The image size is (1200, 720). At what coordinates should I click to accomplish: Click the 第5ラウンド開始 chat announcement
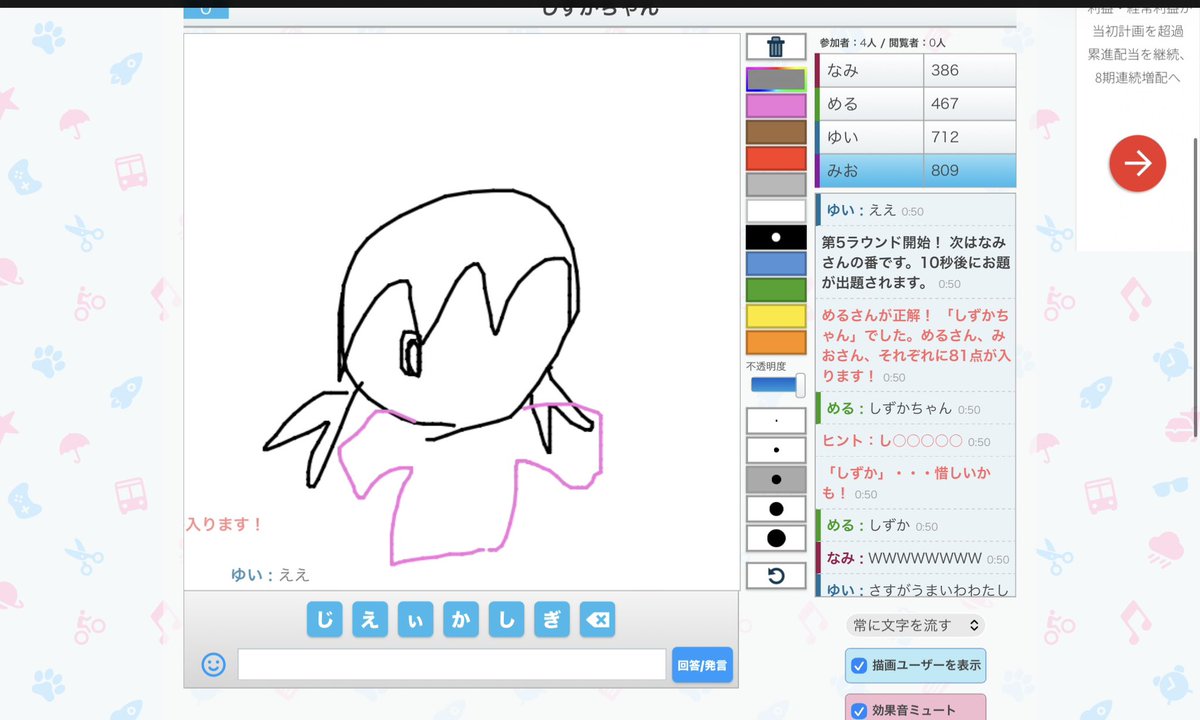pos(916,262)
